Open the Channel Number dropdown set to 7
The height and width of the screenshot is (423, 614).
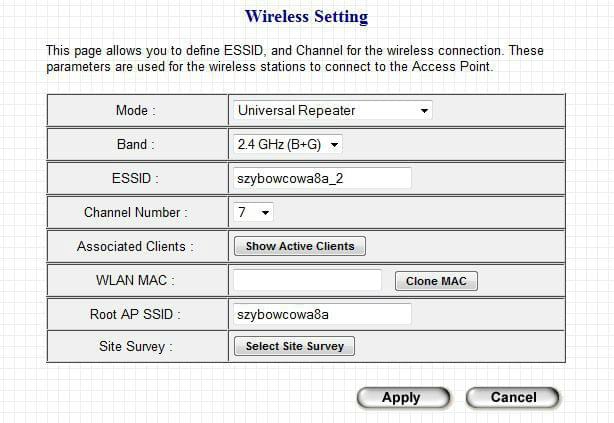(x=254, y=212)
